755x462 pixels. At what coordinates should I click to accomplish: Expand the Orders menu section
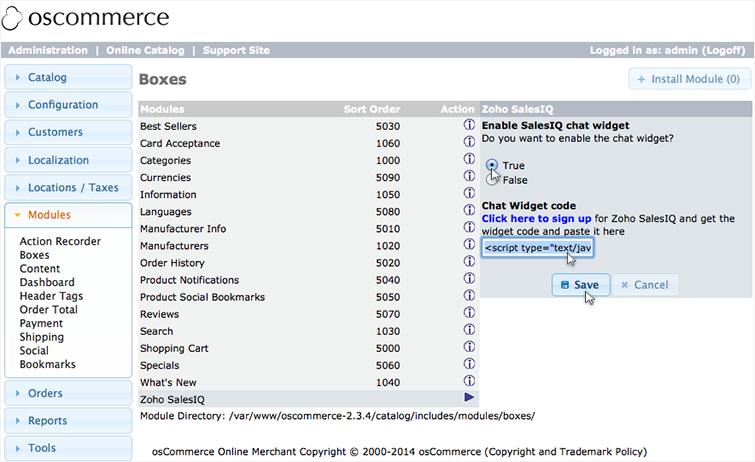coord(68,393)
